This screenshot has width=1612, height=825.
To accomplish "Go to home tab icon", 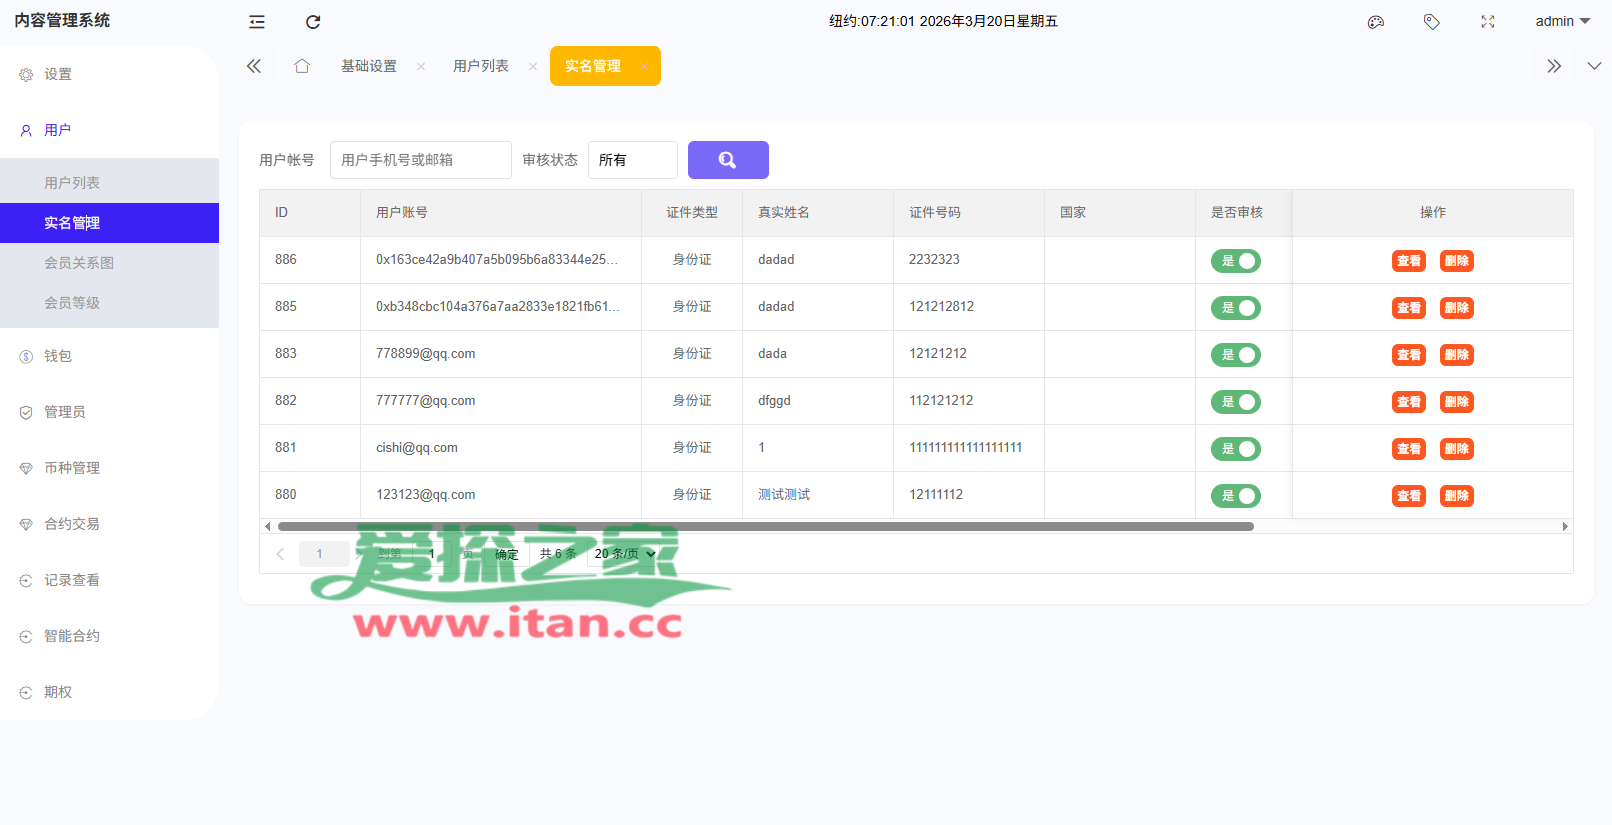I will (x=302, y=66).
